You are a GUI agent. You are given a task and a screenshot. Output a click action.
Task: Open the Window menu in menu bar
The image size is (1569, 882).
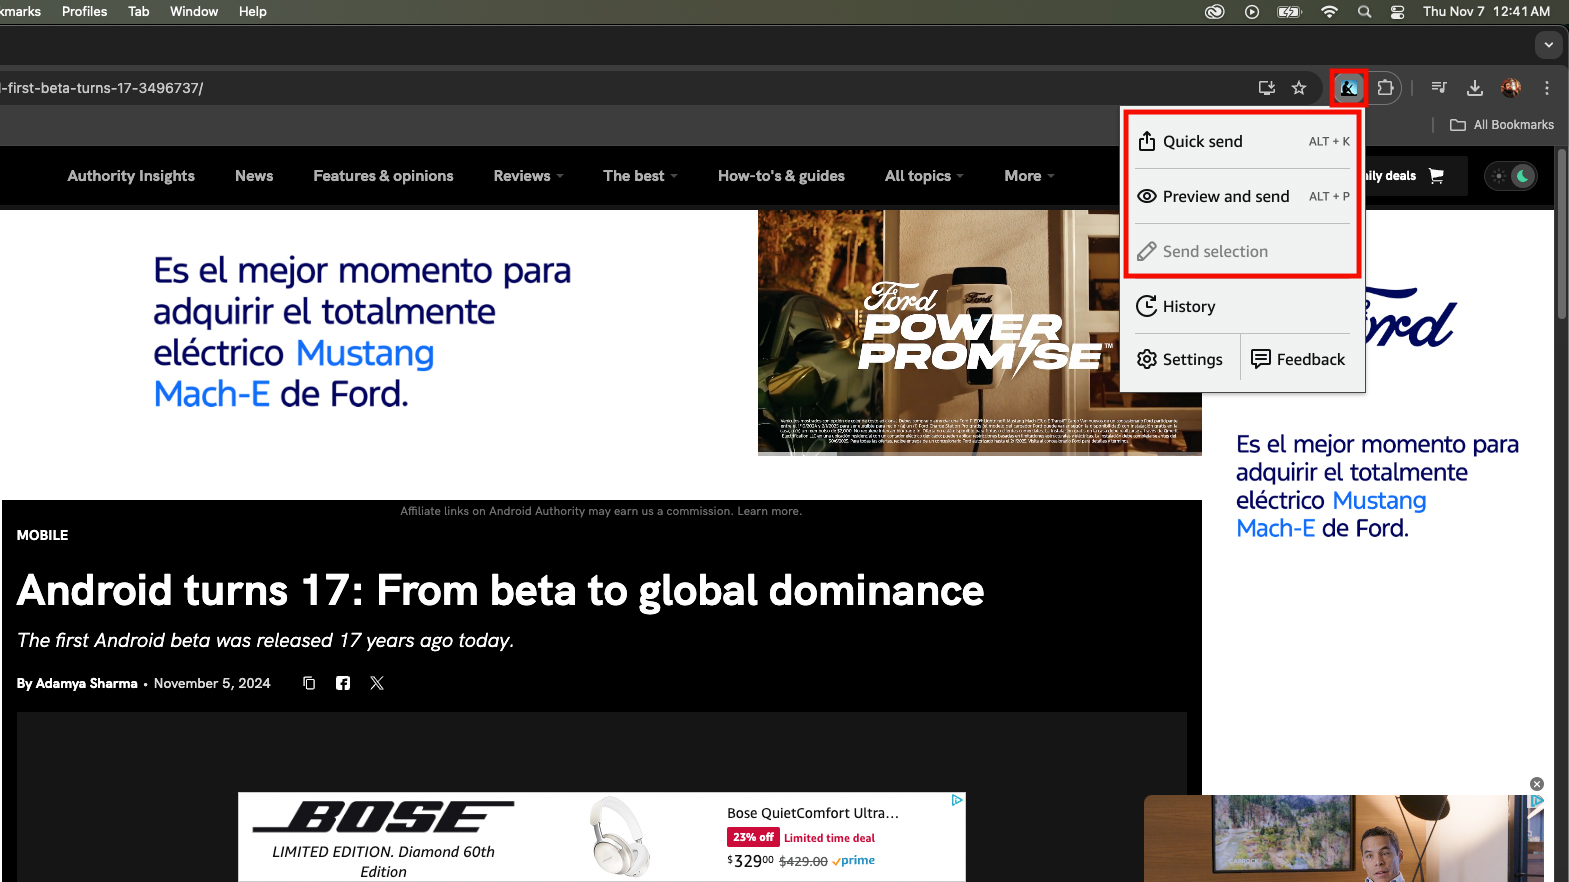click(x=194, y=11)
